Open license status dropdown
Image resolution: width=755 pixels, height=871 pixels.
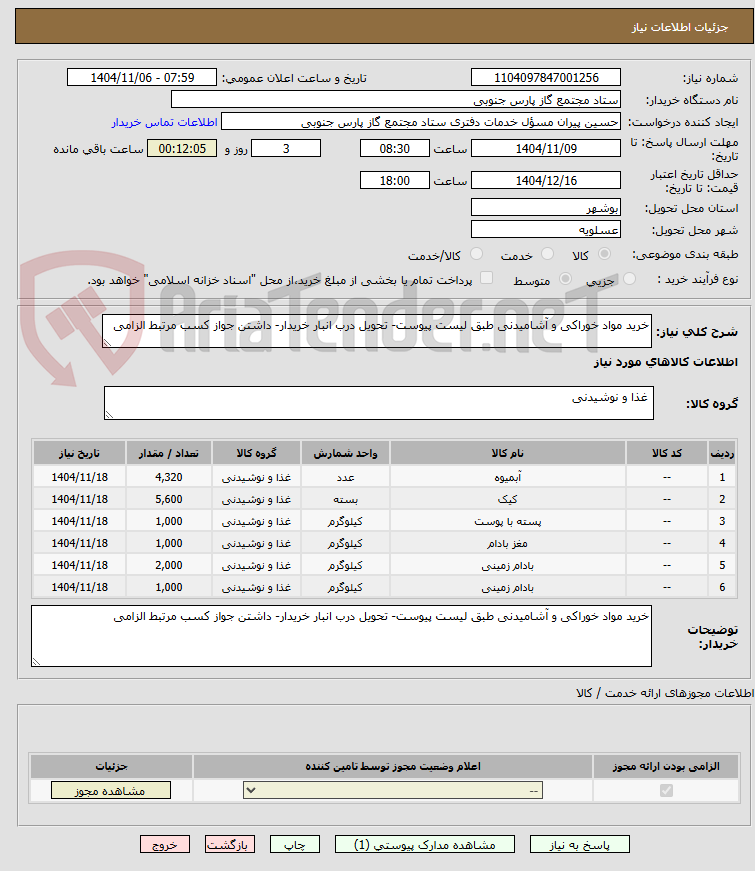(393, 790)
